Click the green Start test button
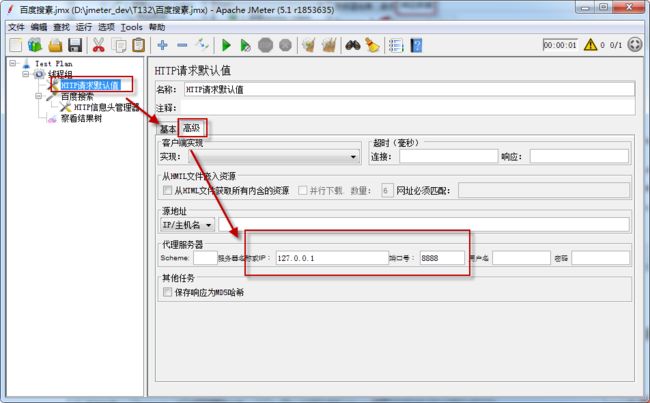 pyautogui.click(x=226, y=45)
